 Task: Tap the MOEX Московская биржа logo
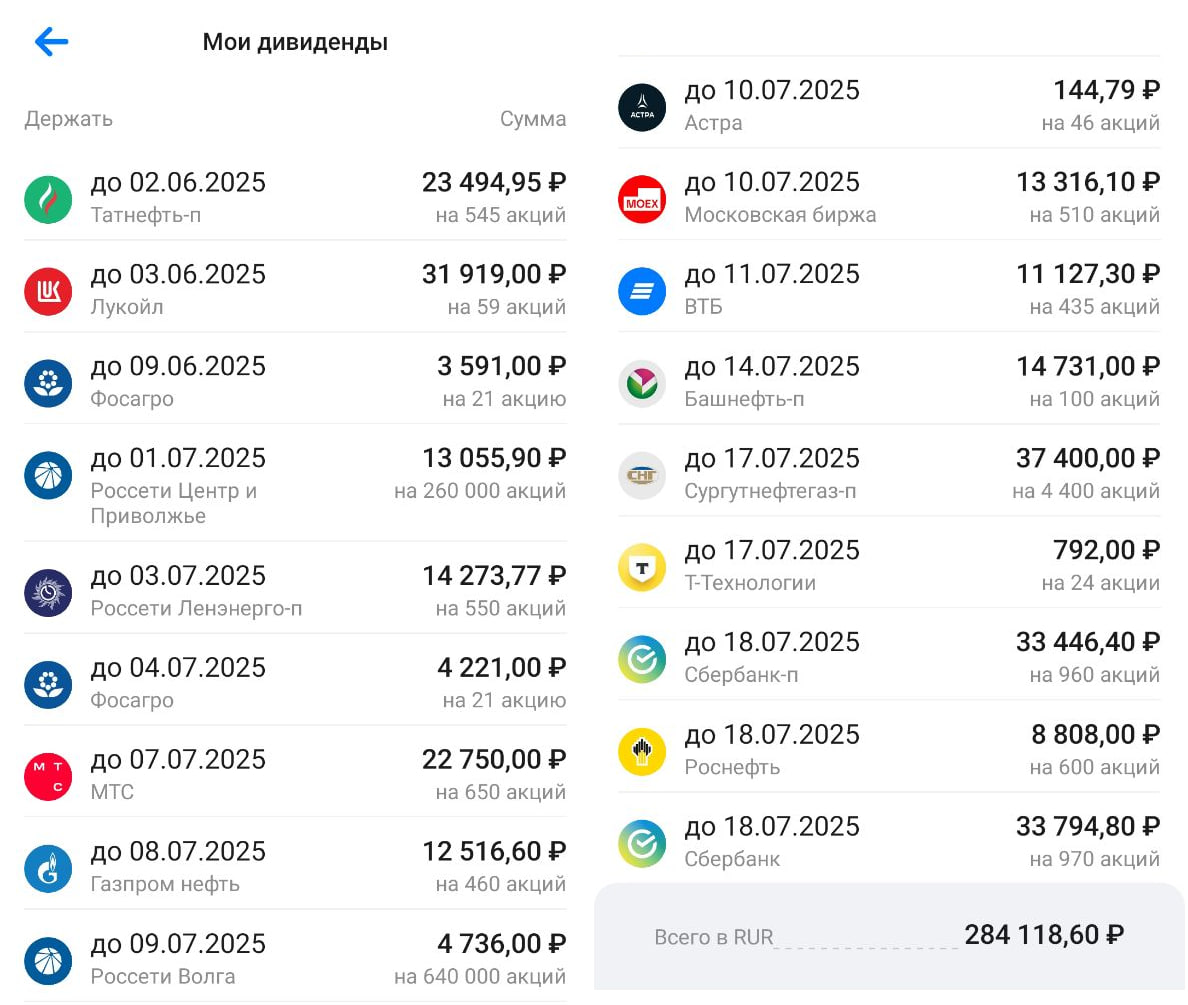642,199
